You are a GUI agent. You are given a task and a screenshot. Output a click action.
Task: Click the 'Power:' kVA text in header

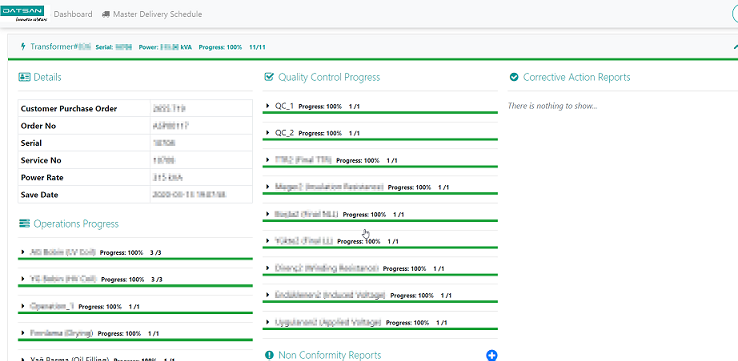[x=165, y=47]
